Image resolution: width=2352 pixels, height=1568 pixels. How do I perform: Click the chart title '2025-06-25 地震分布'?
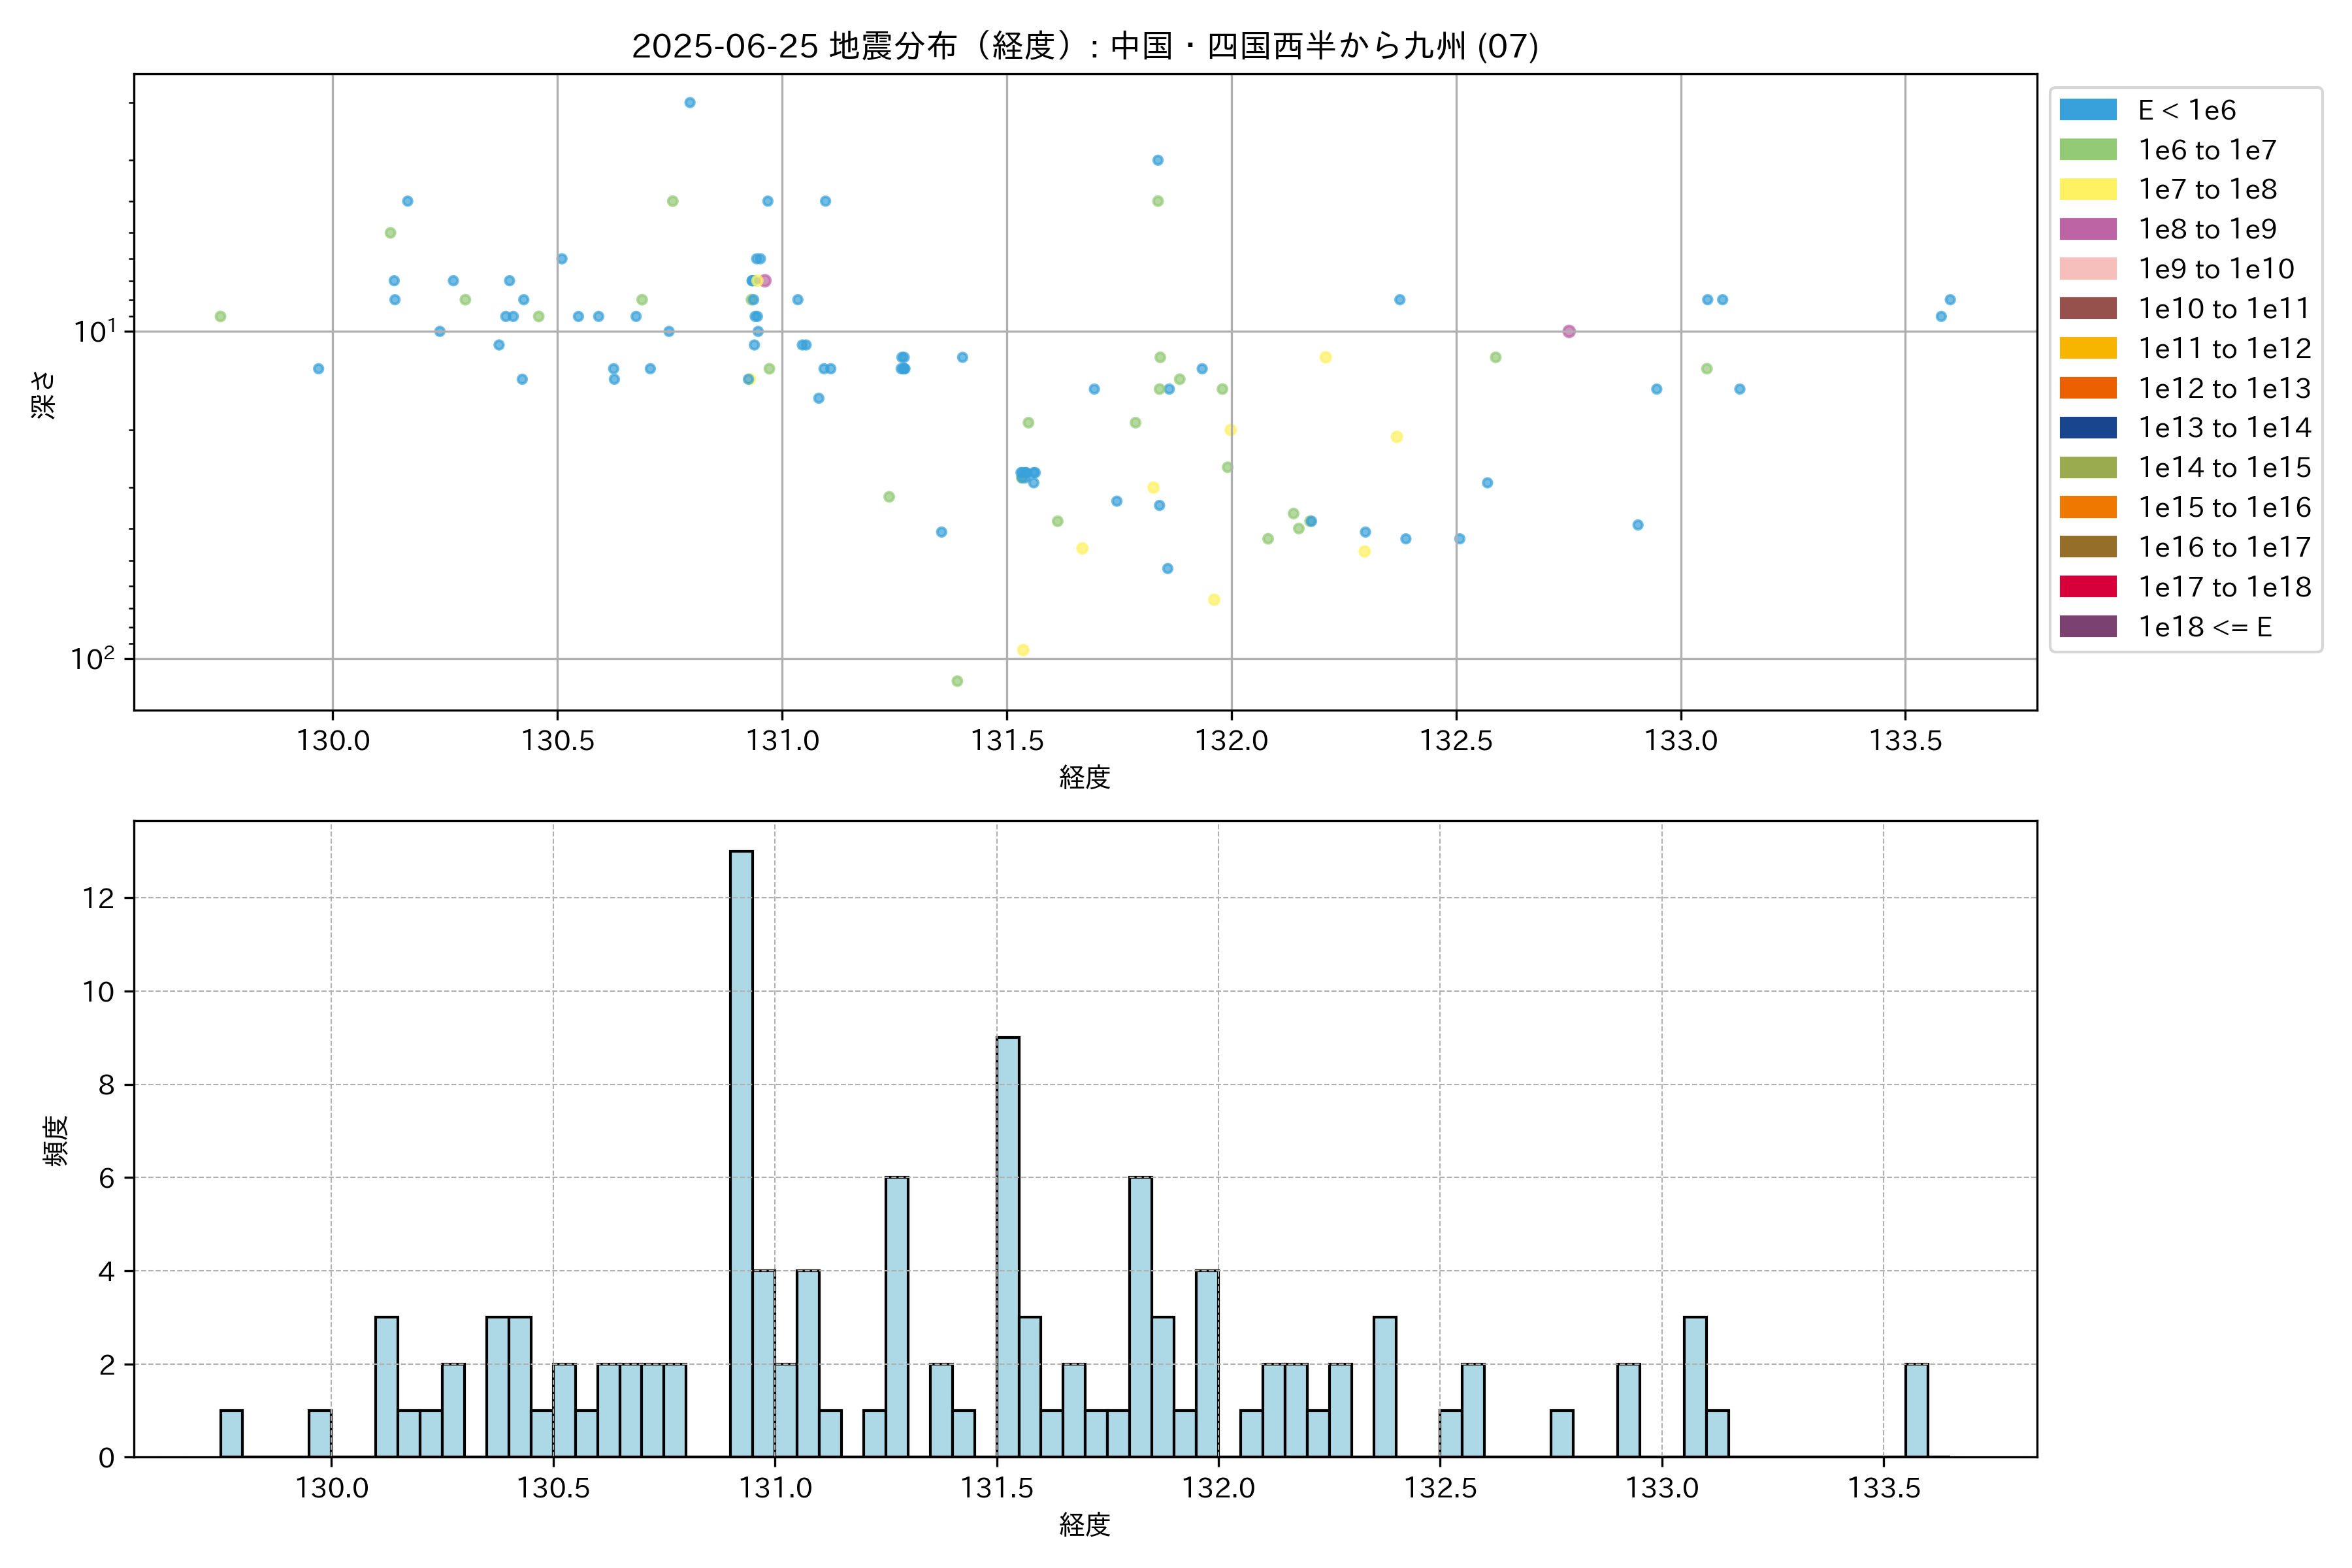pos(1084,46)
